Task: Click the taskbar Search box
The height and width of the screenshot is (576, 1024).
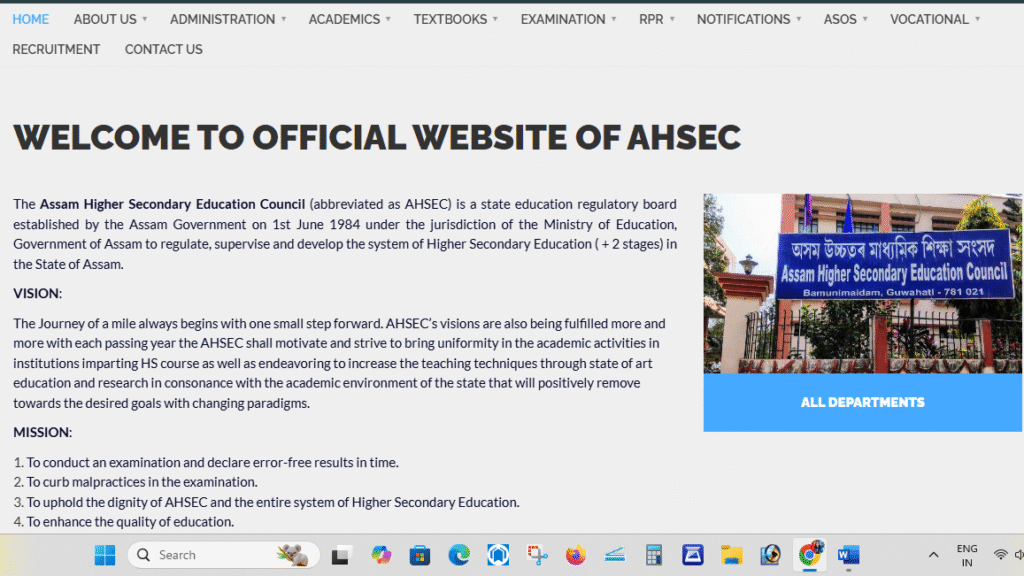Action: click(223, 555)
